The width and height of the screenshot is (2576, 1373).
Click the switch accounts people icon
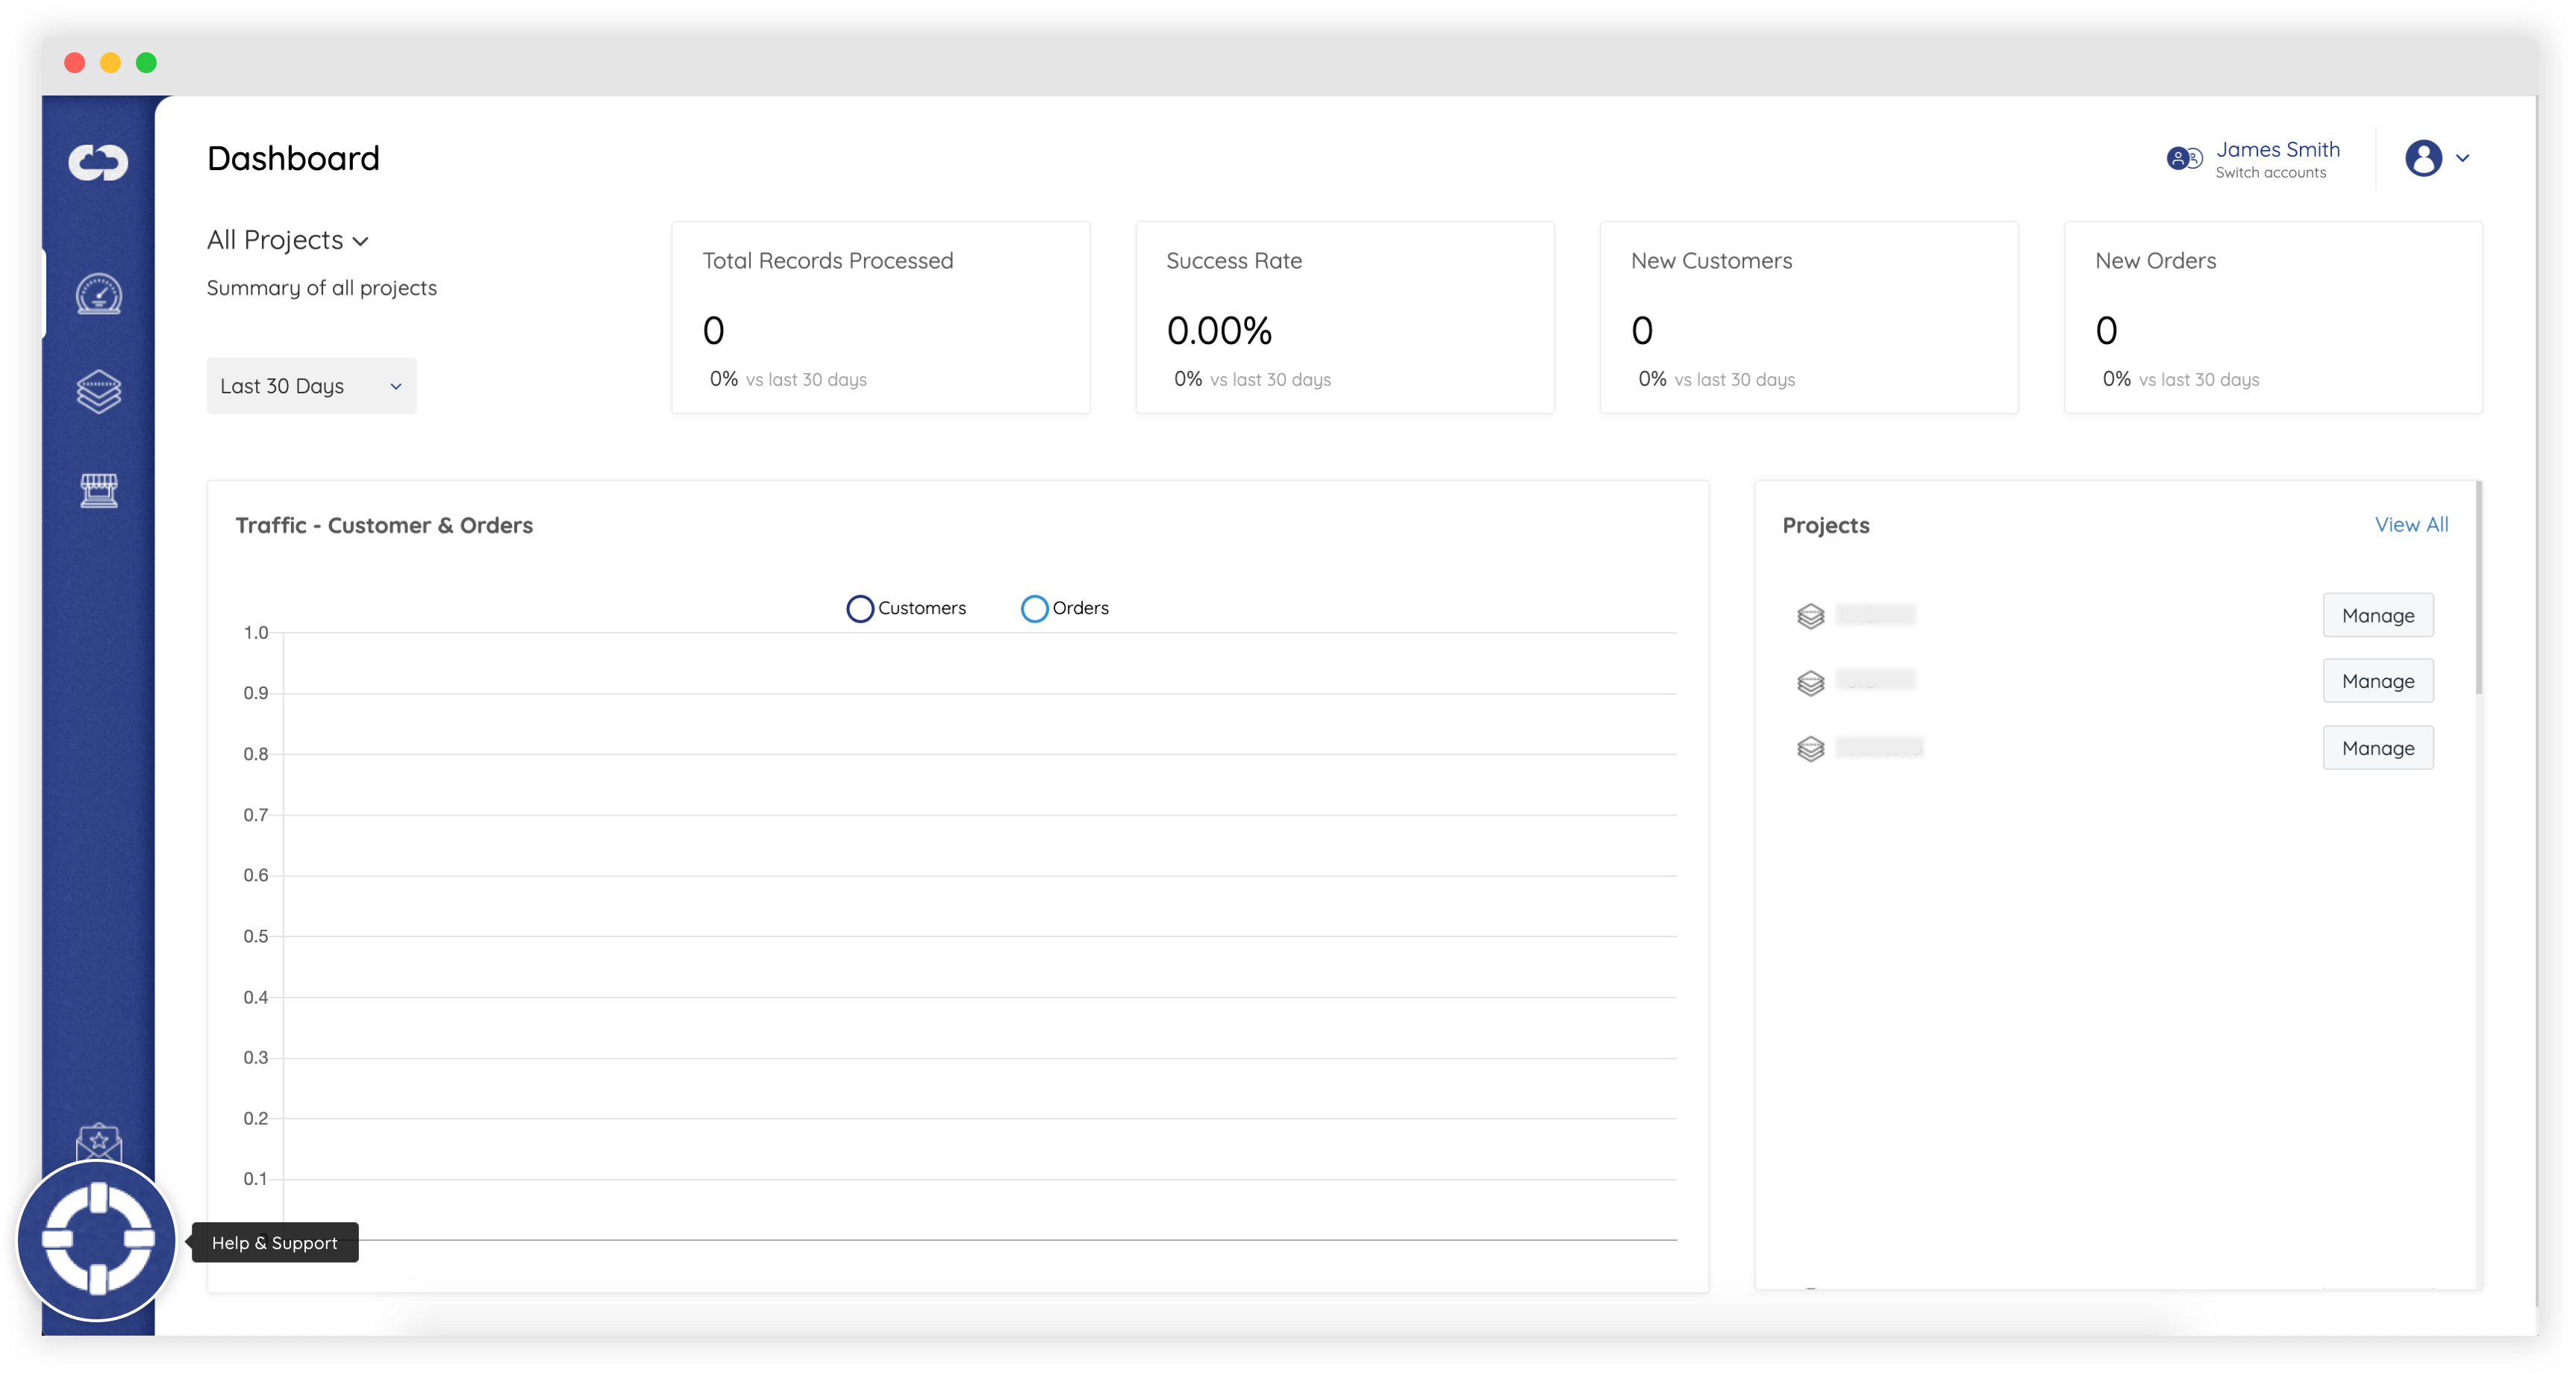click(2184, 158)
